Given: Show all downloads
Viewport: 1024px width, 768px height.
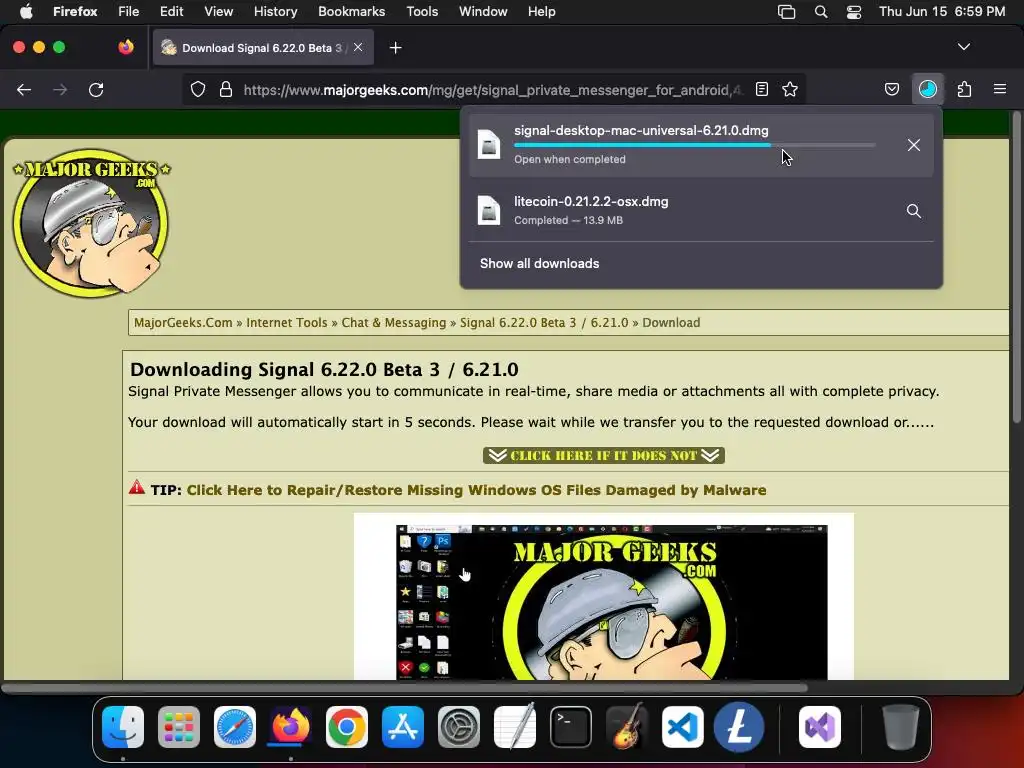Looking at the screenshot, I should pyautogui.click(x=539, y=263).
